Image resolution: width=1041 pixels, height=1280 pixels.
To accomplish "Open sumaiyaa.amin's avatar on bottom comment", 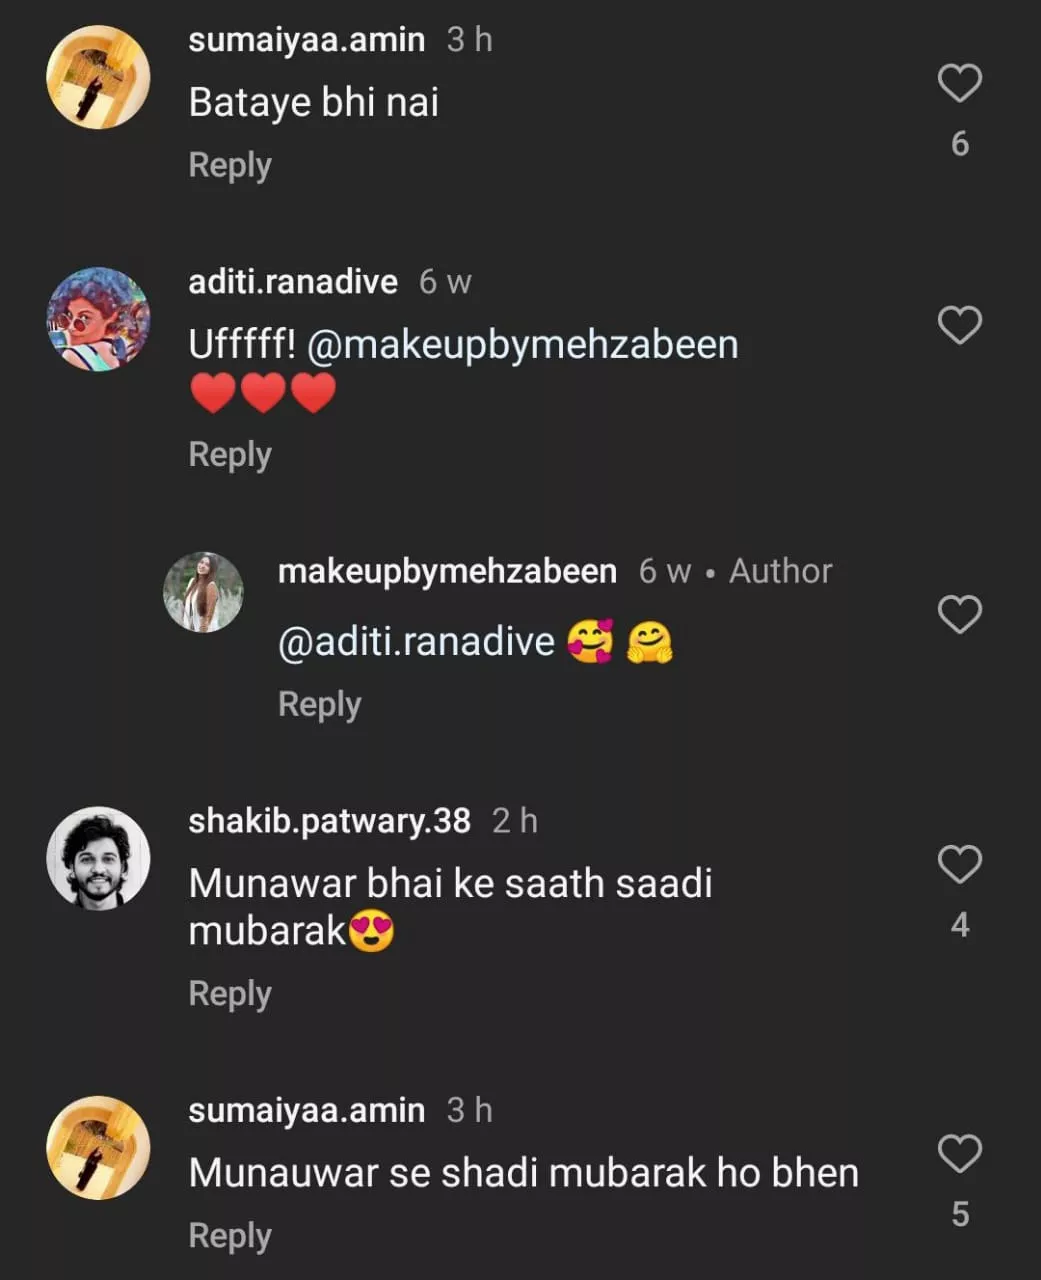I will tap(98, 1148).
